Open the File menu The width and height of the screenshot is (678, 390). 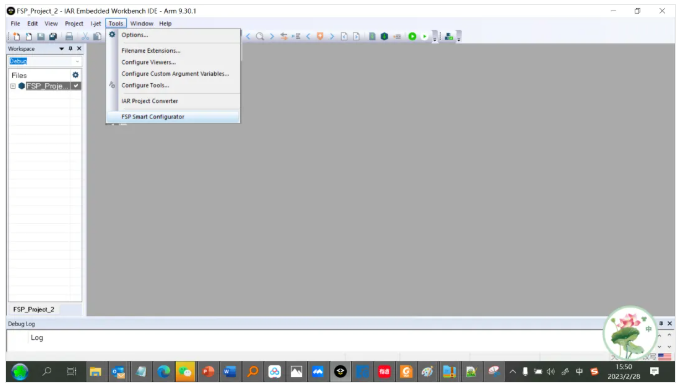(15, 23)
